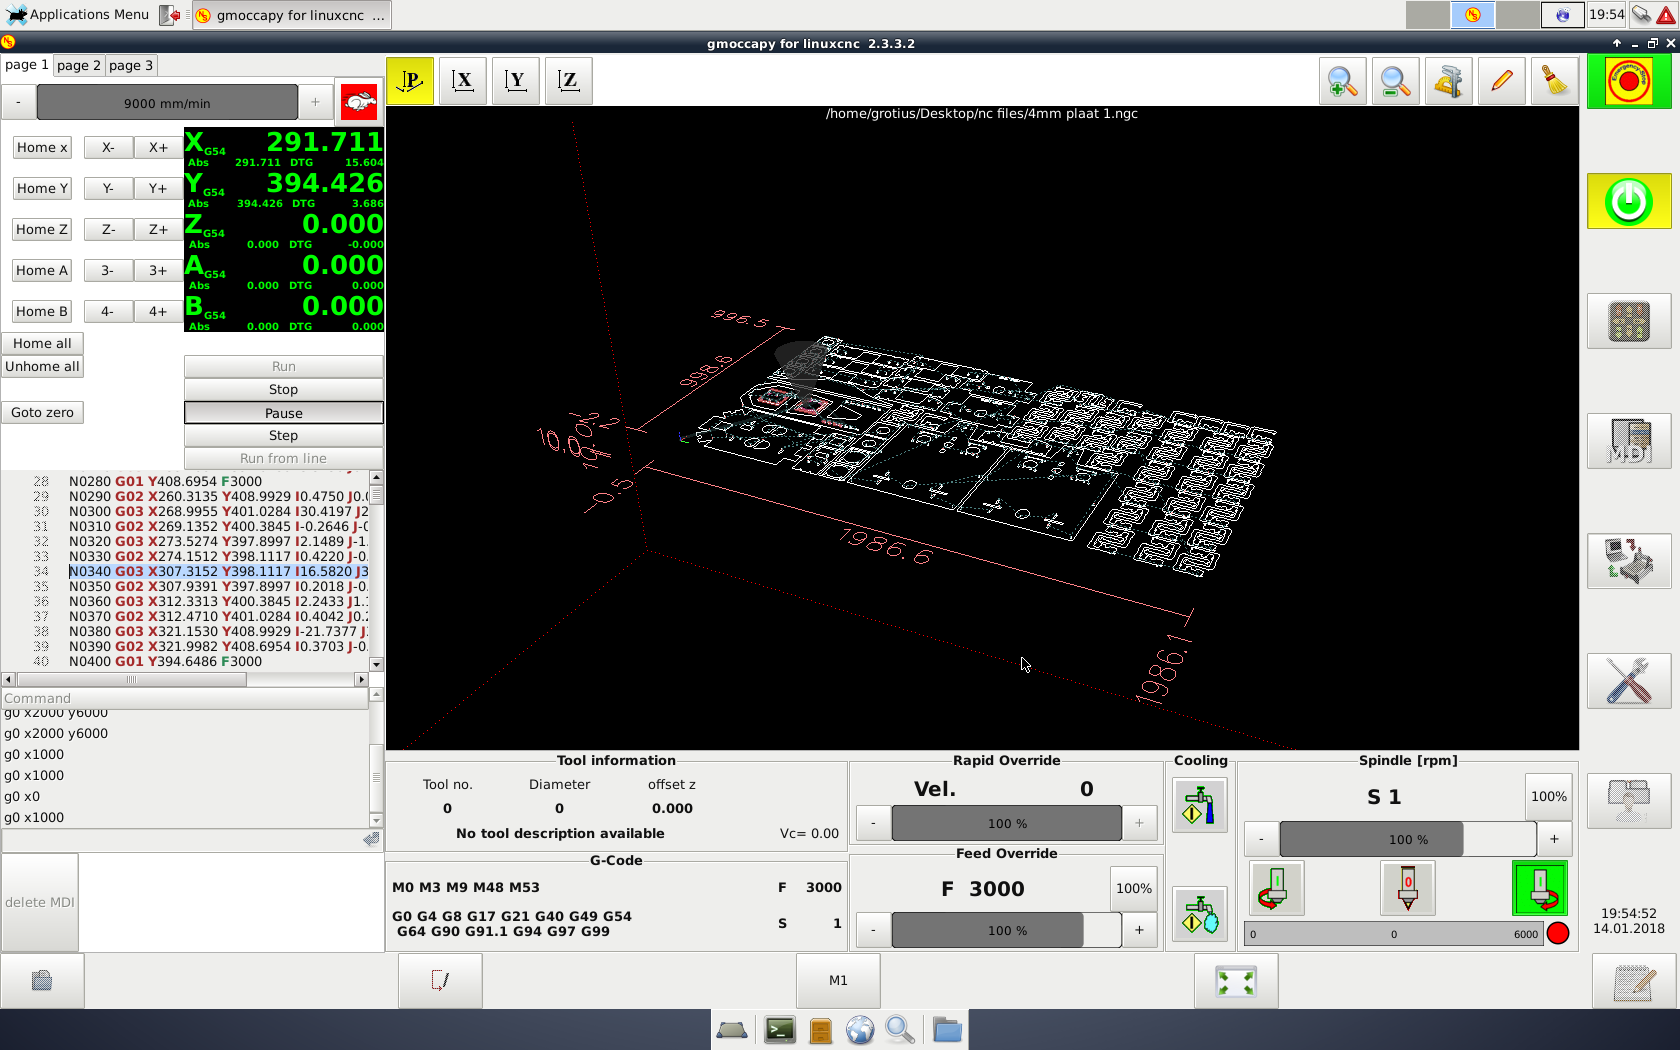This screenshot has height=1050, width=1680.
Task: Open manual mode keypad panel
Action: click(1629, 321)
